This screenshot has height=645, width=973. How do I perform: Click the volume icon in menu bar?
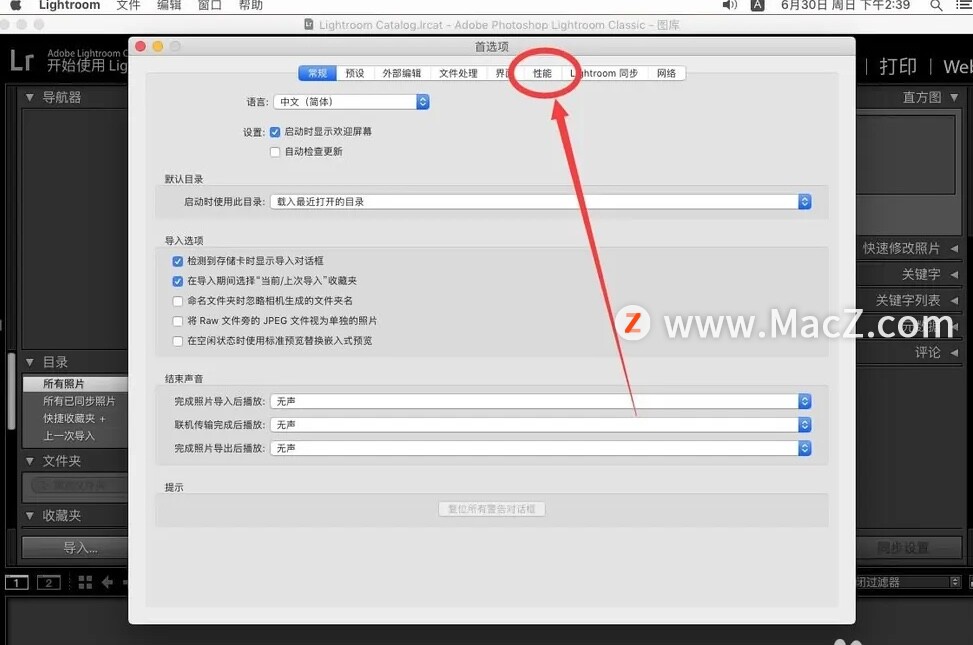(x=730, y=5)
